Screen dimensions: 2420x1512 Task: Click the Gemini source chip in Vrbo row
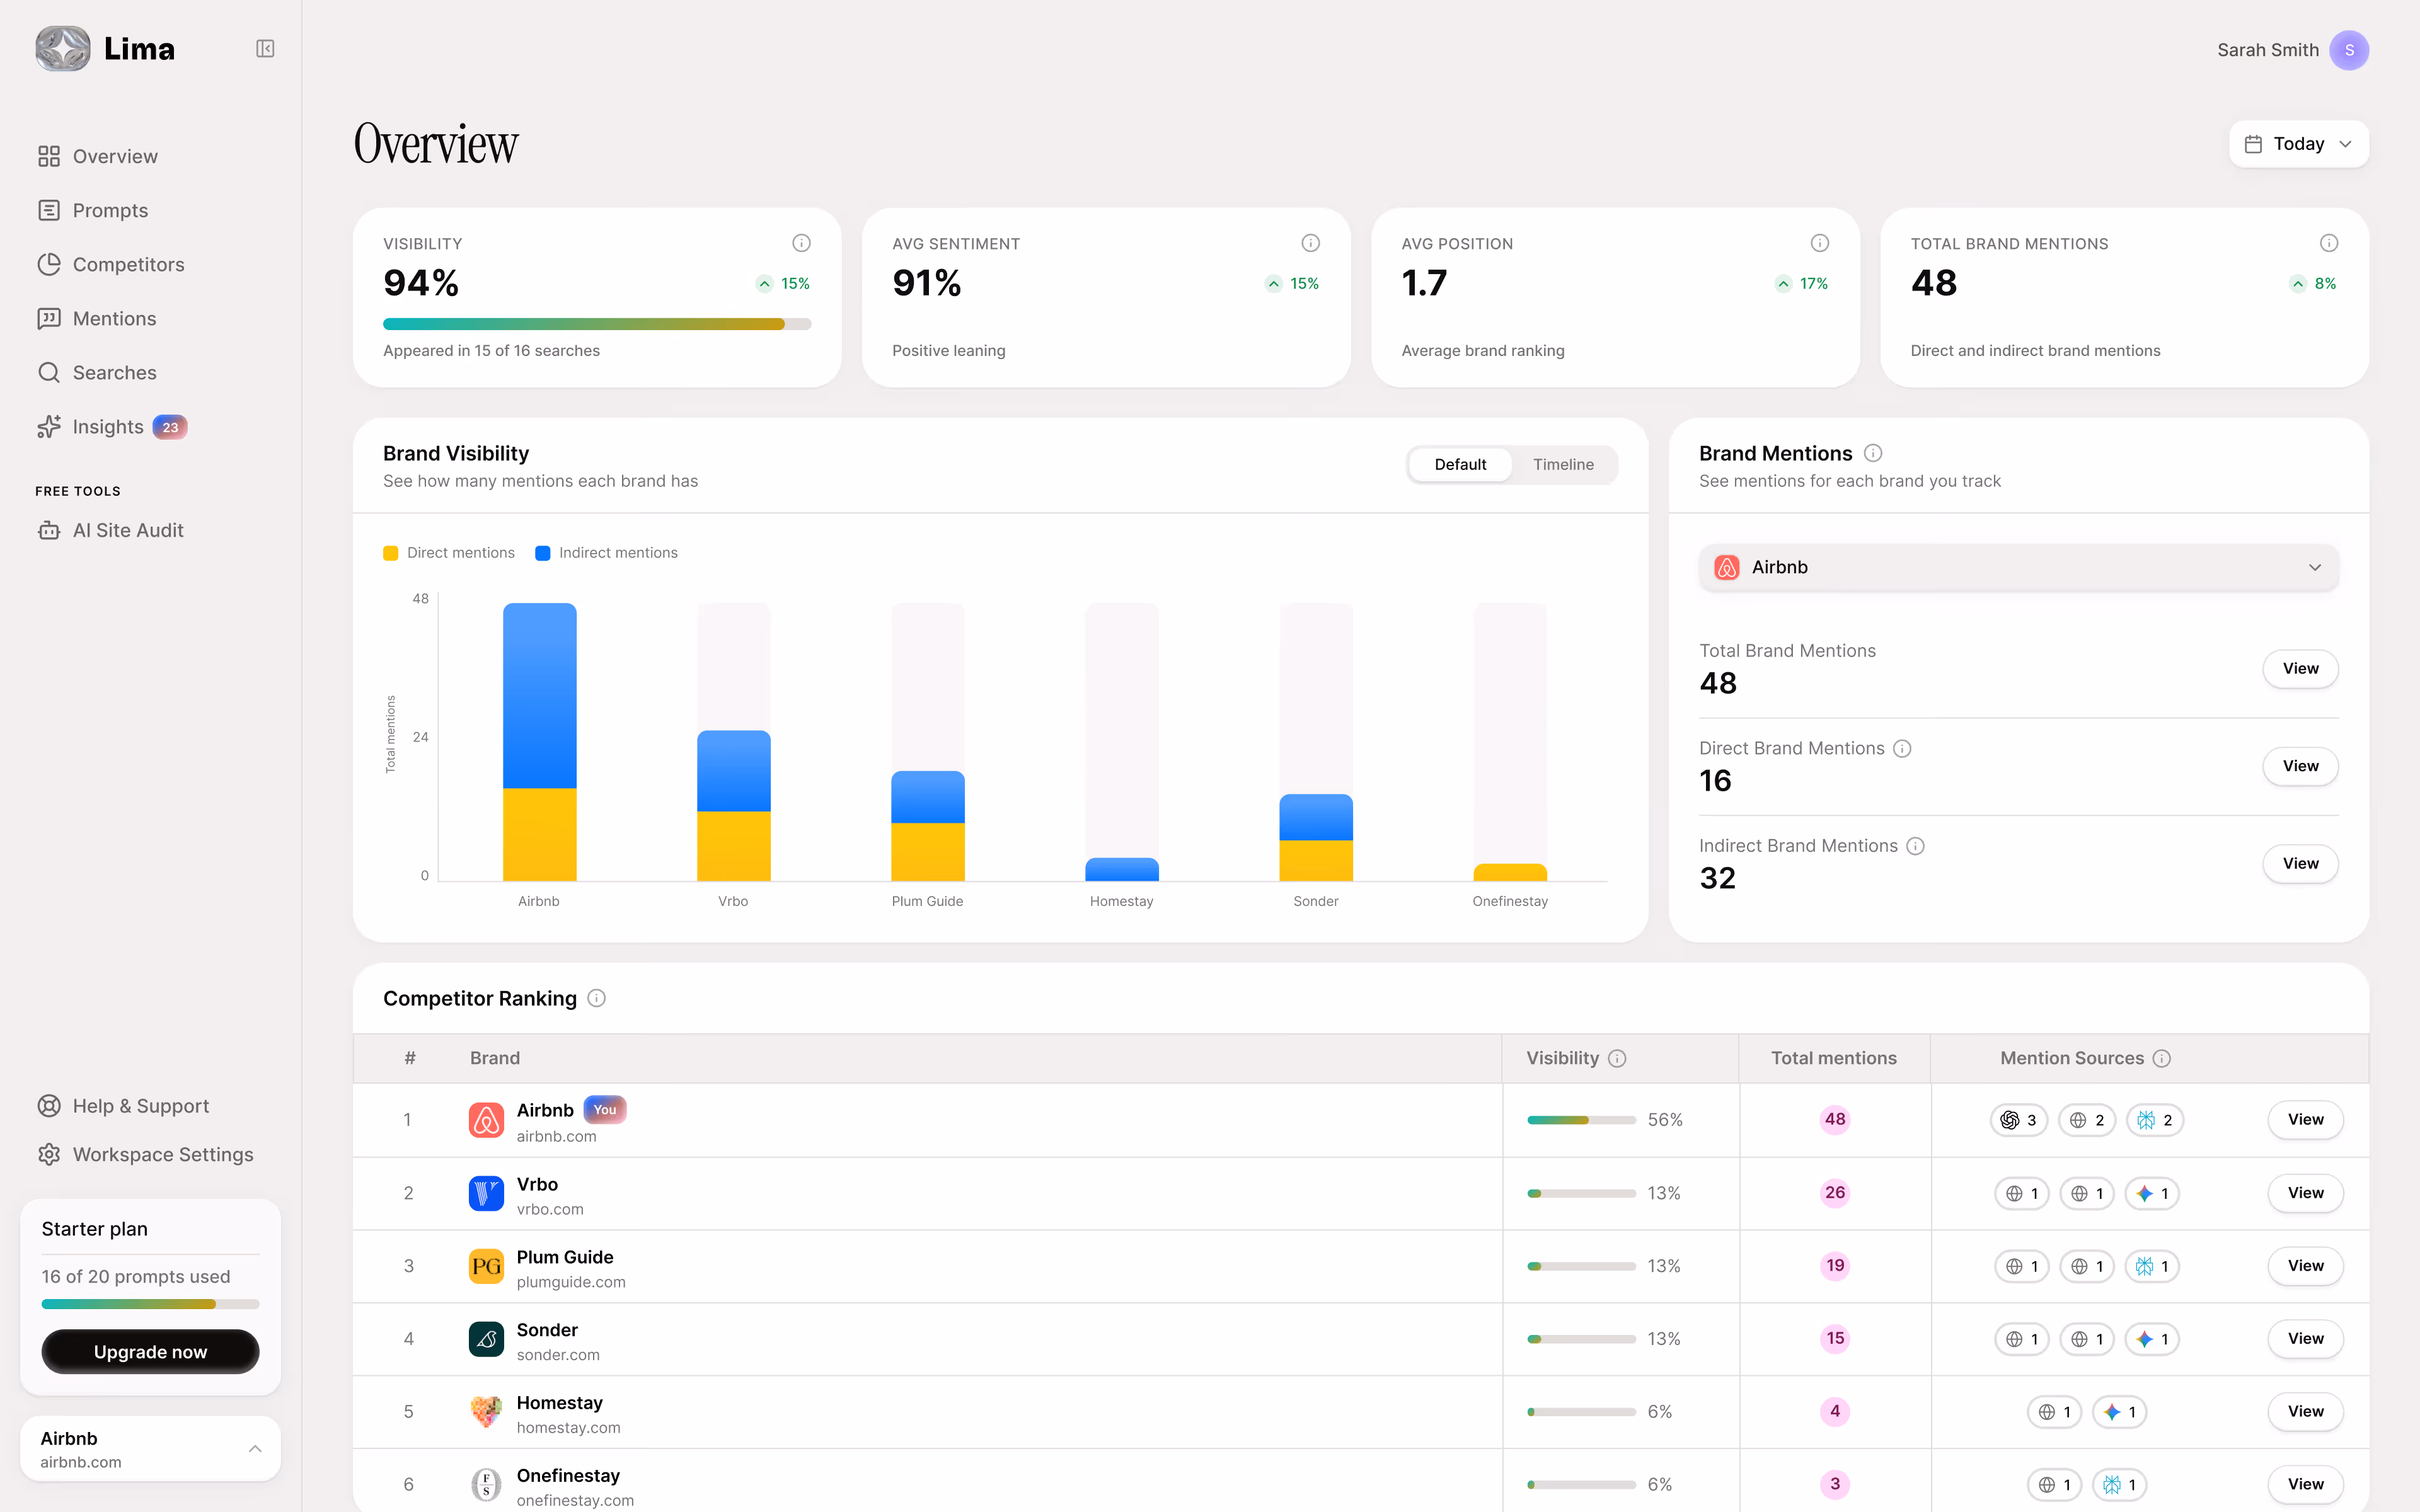pos(2153,1193)
